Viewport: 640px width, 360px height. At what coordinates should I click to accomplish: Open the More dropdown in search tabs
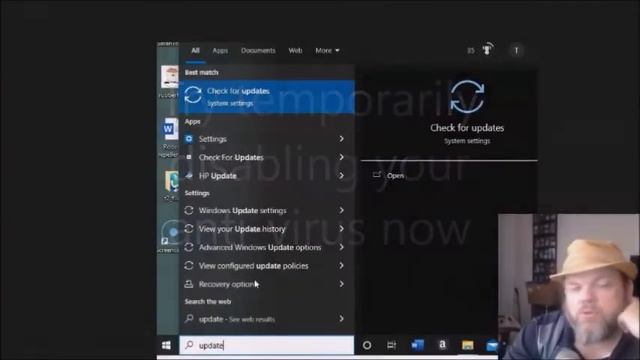point(327,51)
